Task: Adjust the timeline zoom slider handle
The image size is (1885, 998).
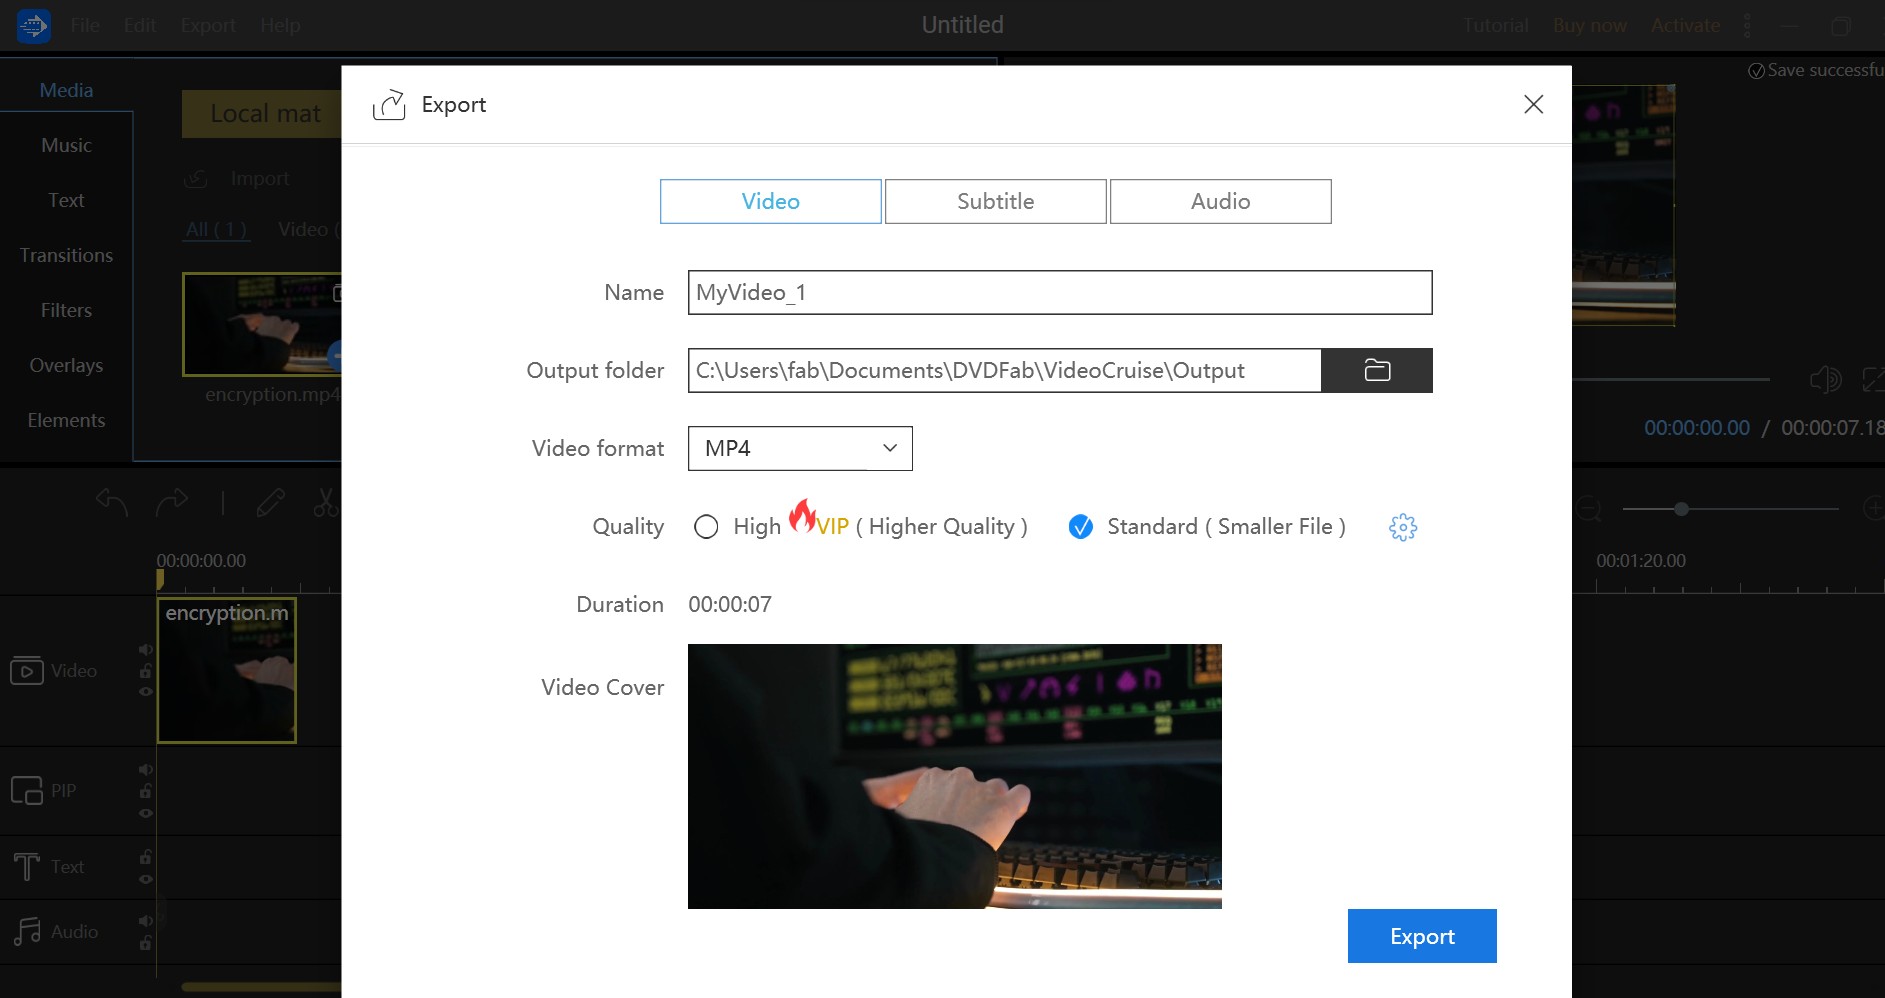Action: point(1682,509)
